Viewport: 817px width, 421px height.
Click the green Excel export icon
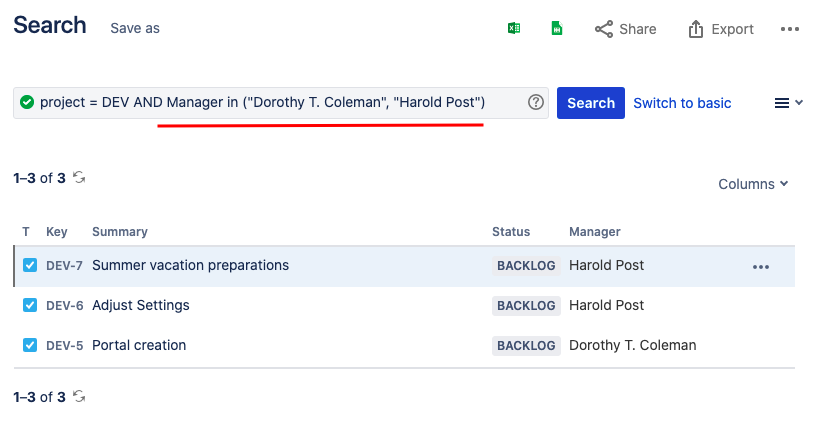point(513,29)
